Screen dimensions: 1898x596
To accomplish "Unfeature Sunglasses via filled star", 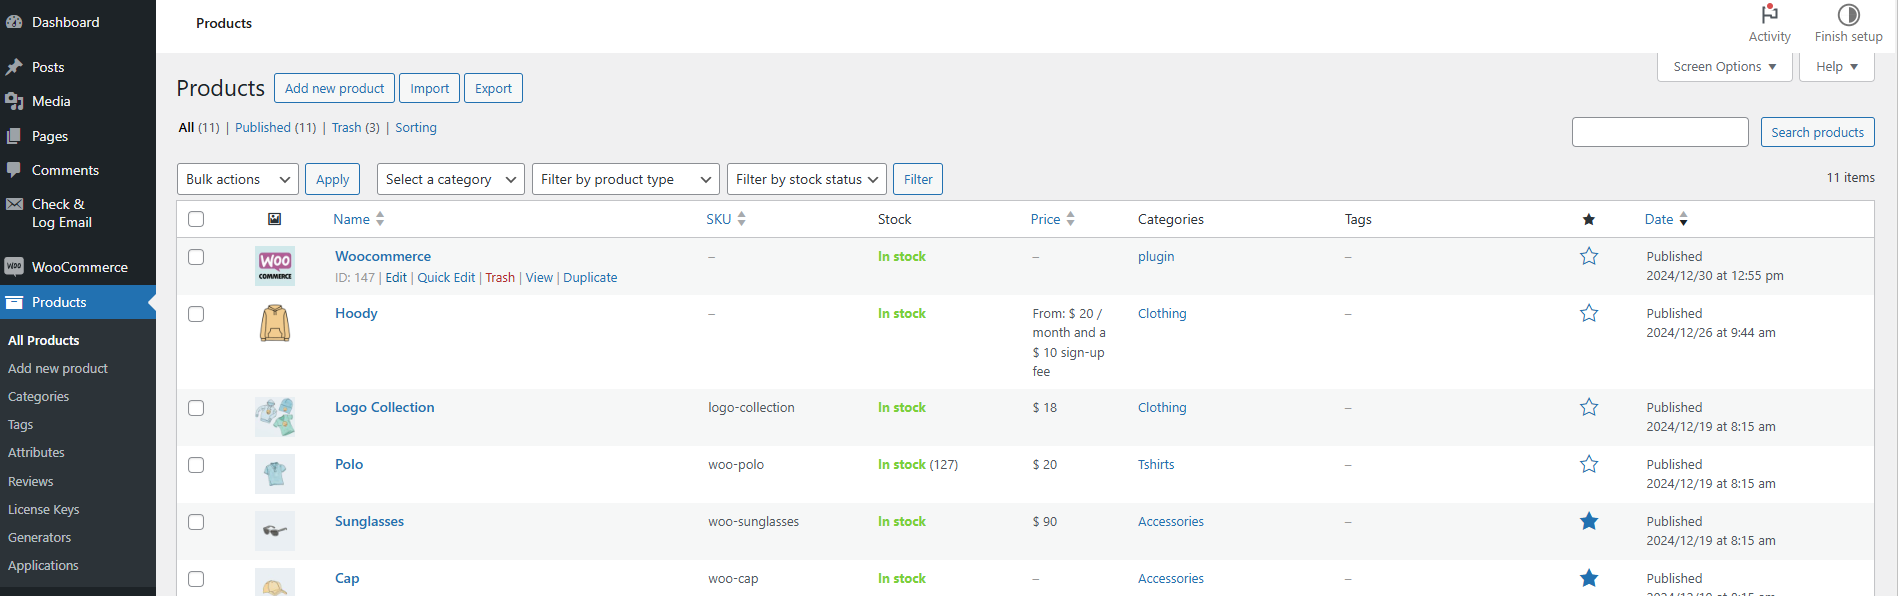I will (x=1589, y=522).
